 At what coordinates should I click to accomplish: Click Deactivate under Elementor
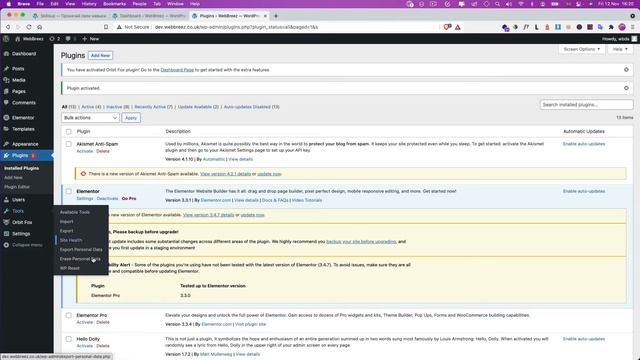(x=107, y=198)
